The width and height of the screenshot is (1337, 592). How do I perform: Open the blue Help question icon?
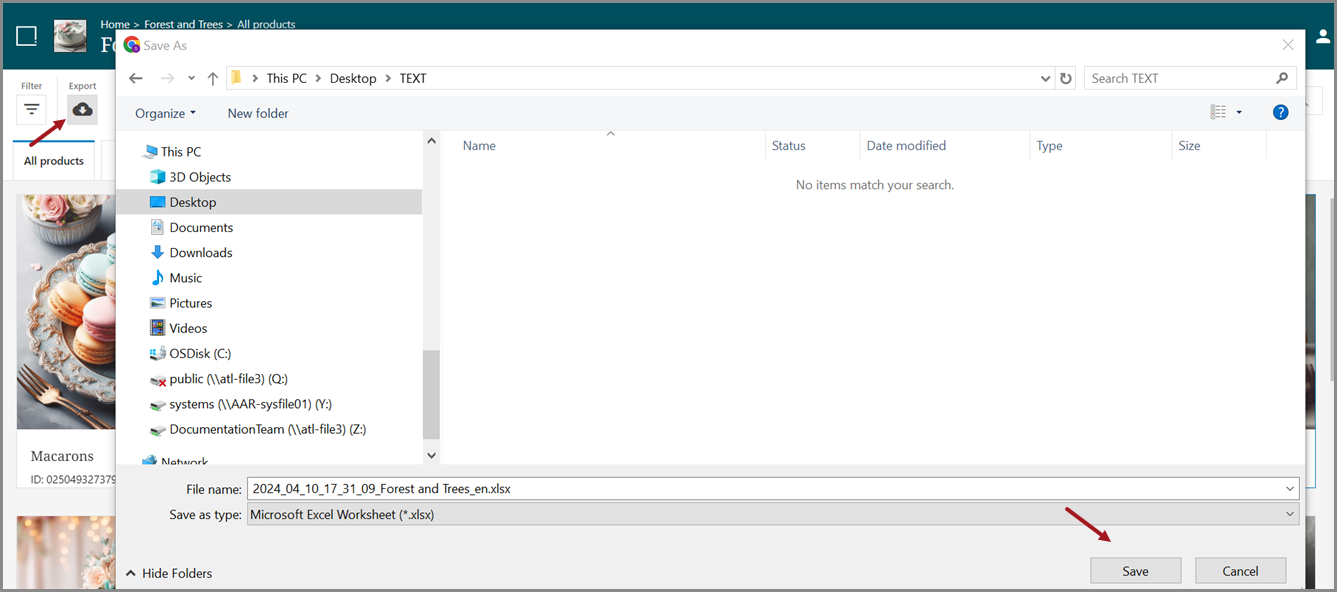tap(1280, 113)
